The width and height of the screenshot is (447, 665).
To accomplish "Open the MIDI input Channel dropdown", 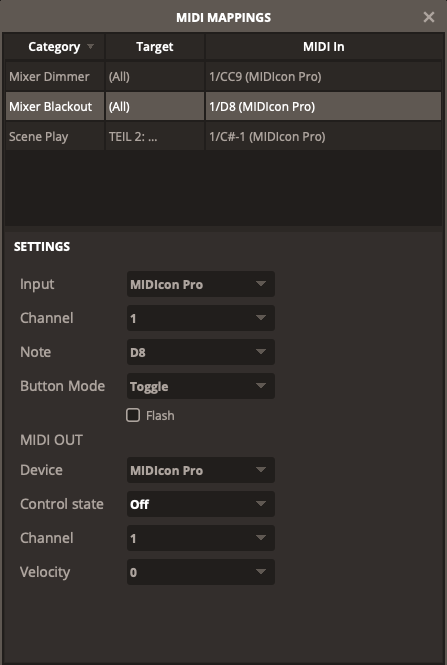I will point(201,318).
